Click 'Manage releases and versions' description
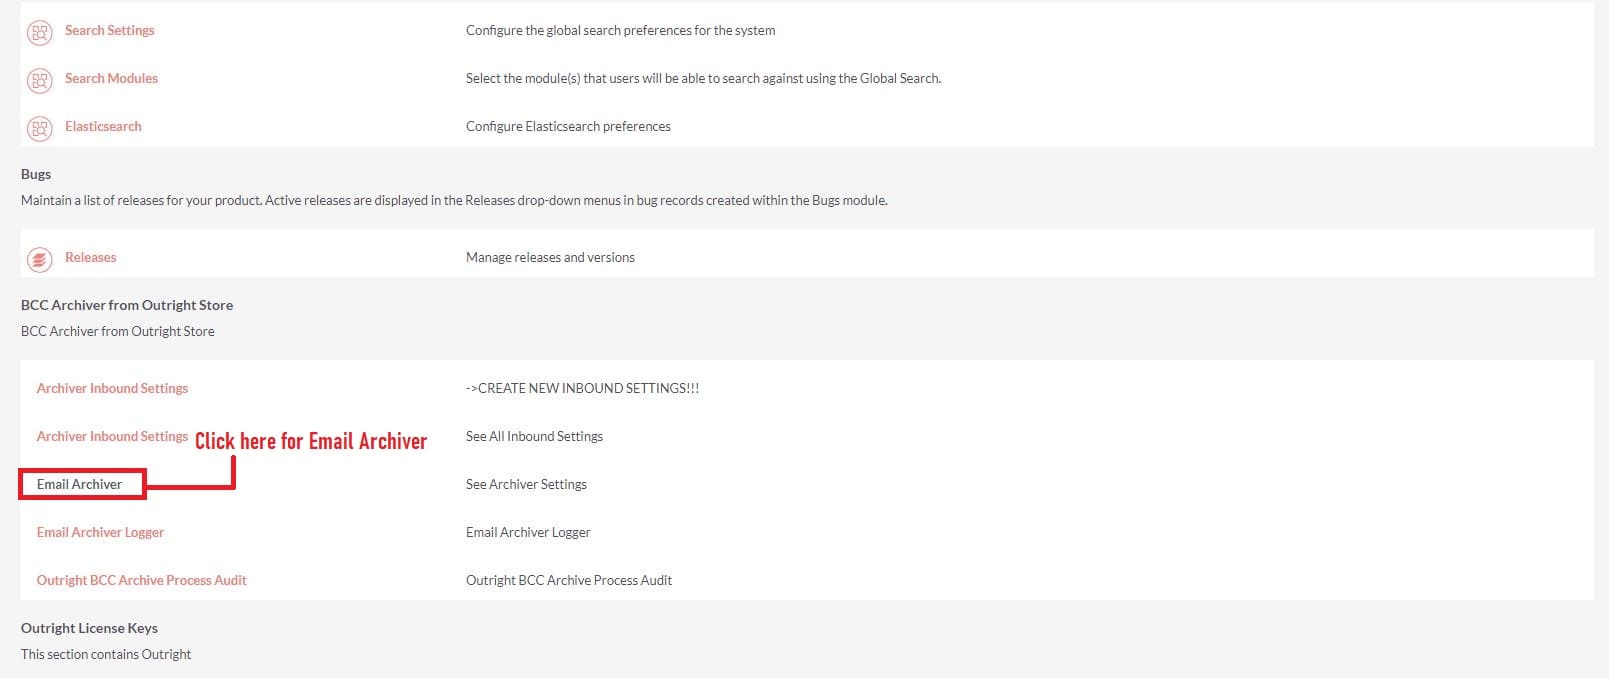The image size is (1609, 678). [550, 257]
